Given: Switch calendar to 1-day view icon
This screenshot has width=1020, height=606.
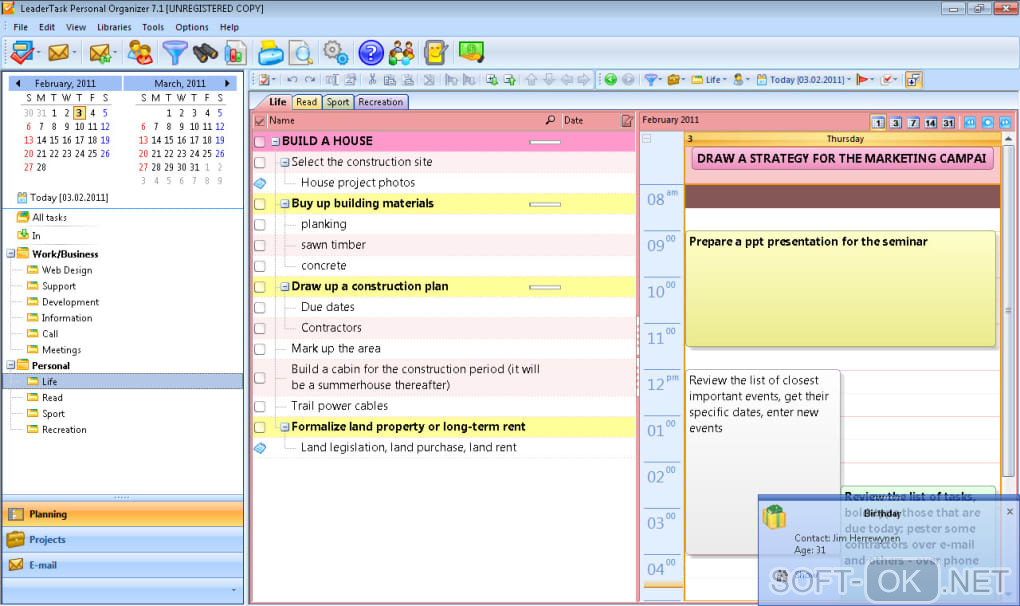Looking at the screenshot, I should [878, 122].
